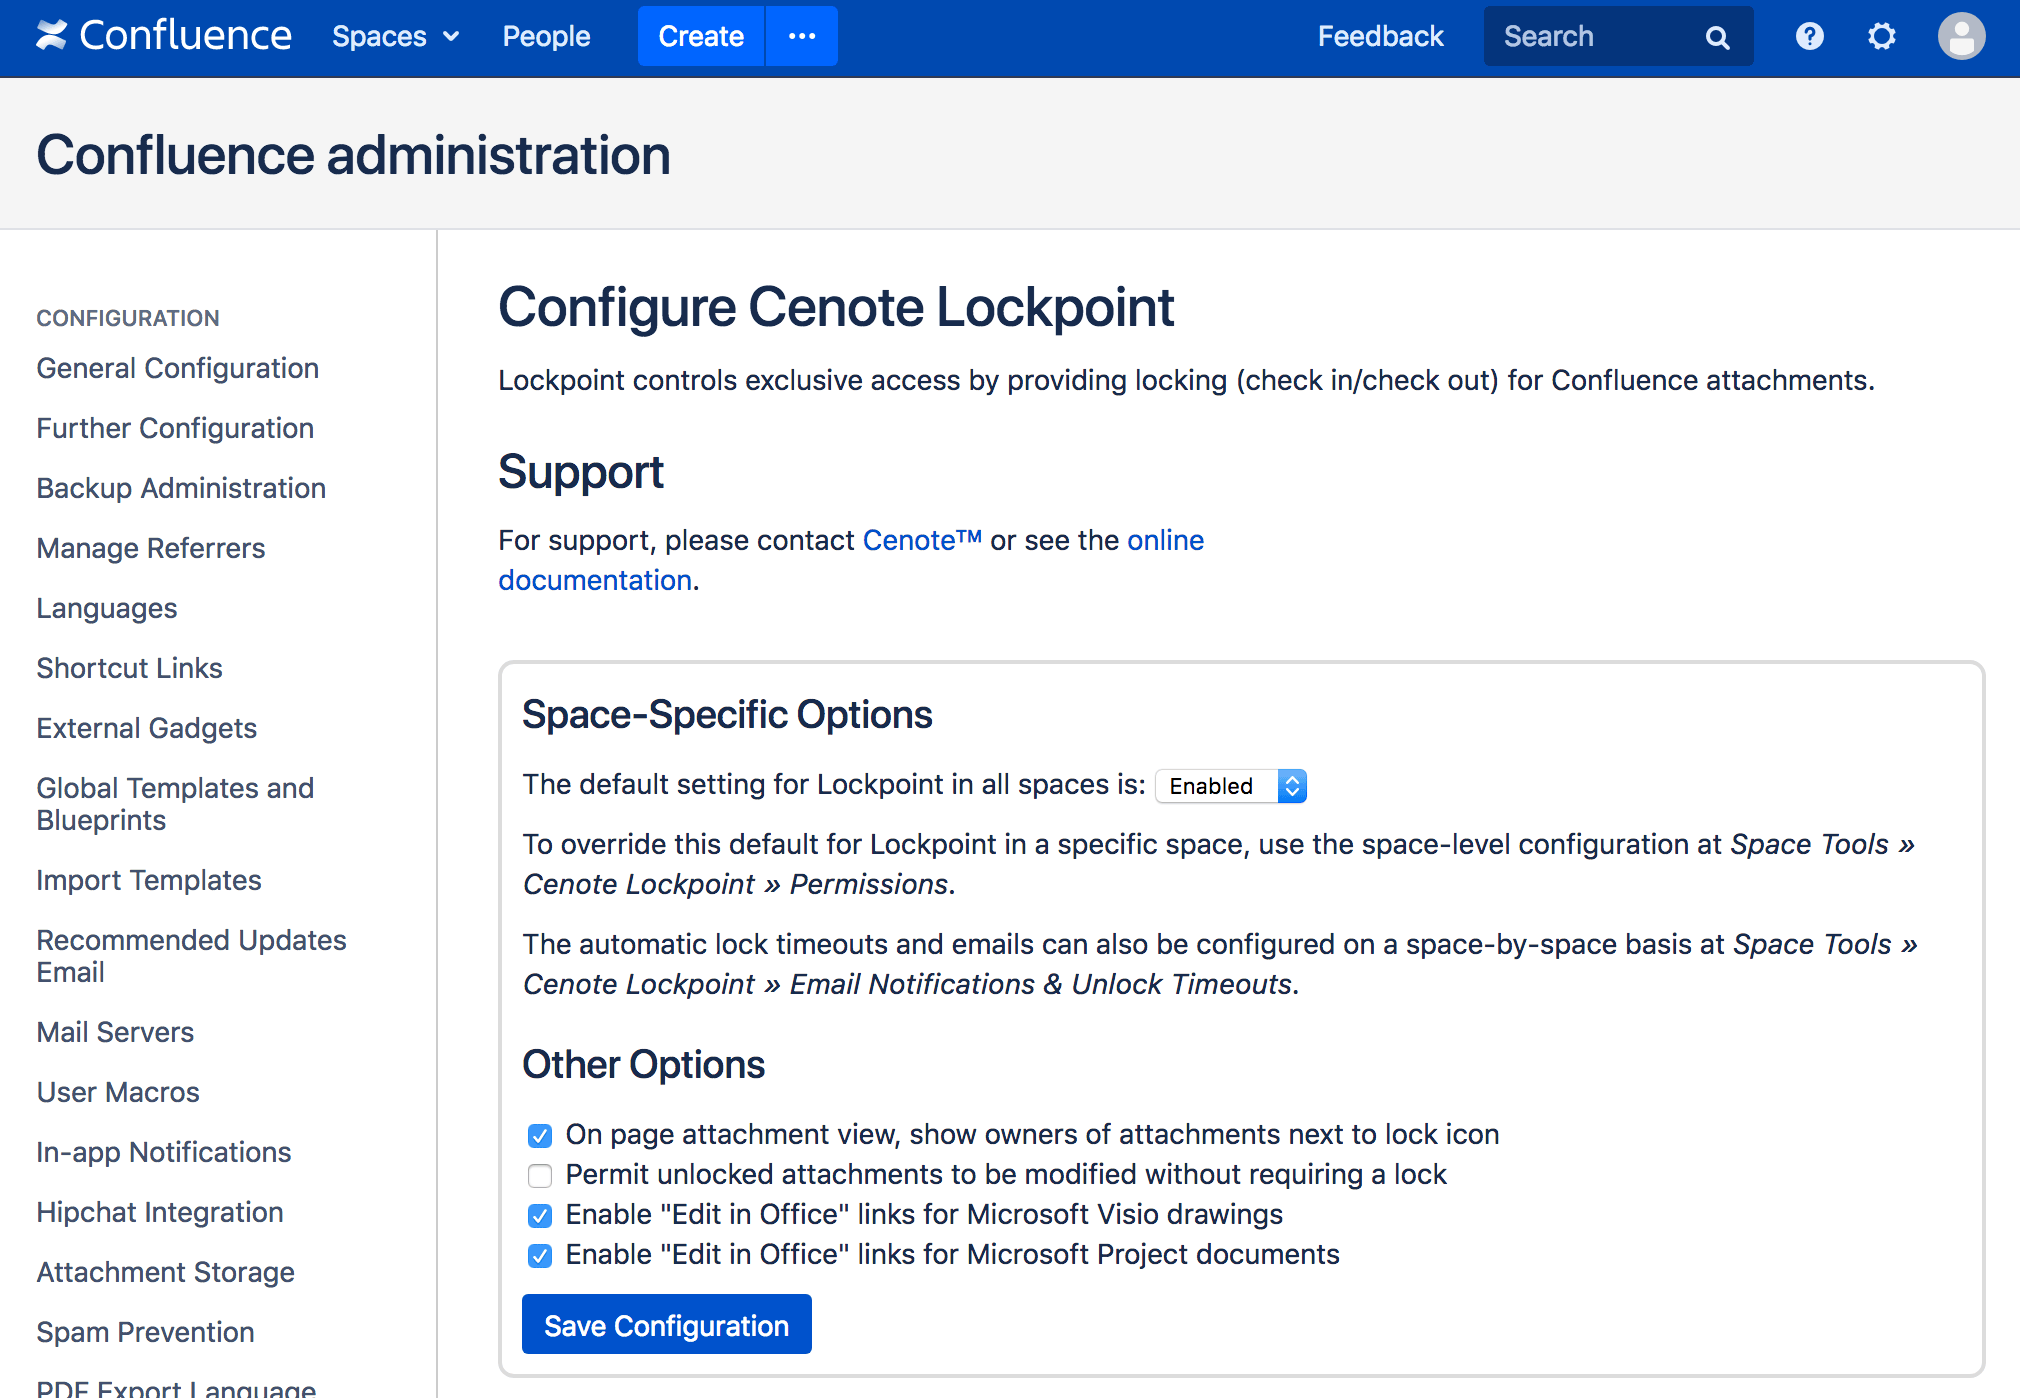Open the People menu item
This screenshot has width=2020, height=1398.
coord(546,37)
